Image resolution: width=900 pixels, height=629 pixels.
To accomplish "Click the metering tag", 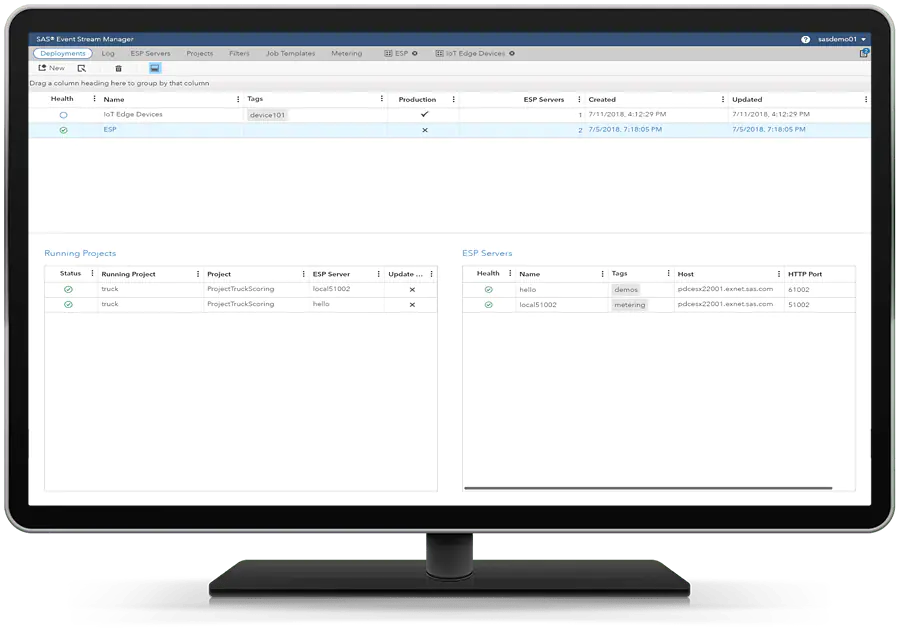I will (x=630, y=305).
